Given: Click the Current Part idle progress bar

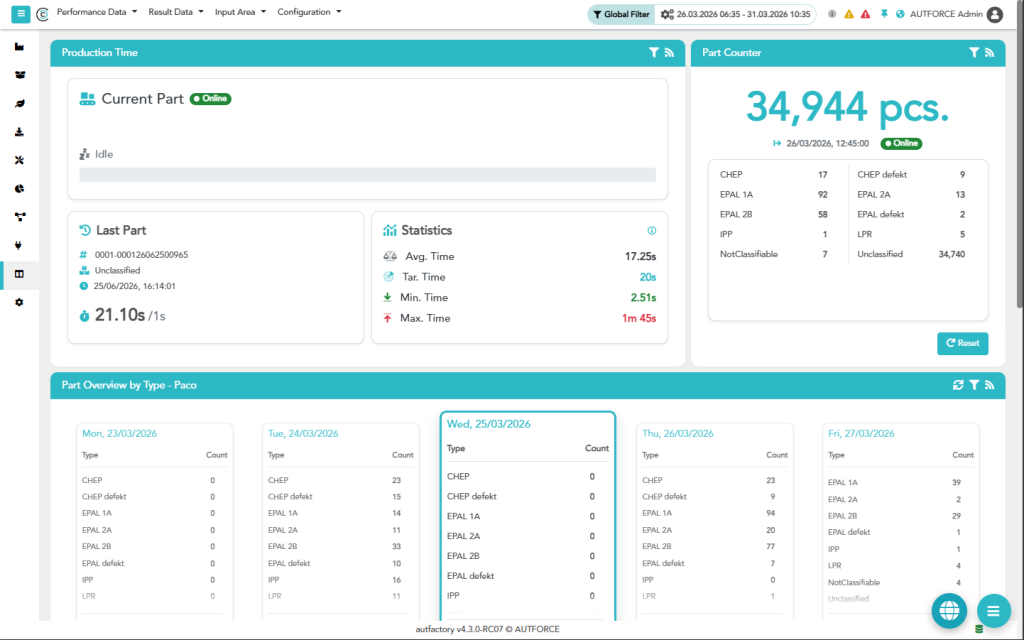Looking at the screenshot, I should (x=368, y=174).
